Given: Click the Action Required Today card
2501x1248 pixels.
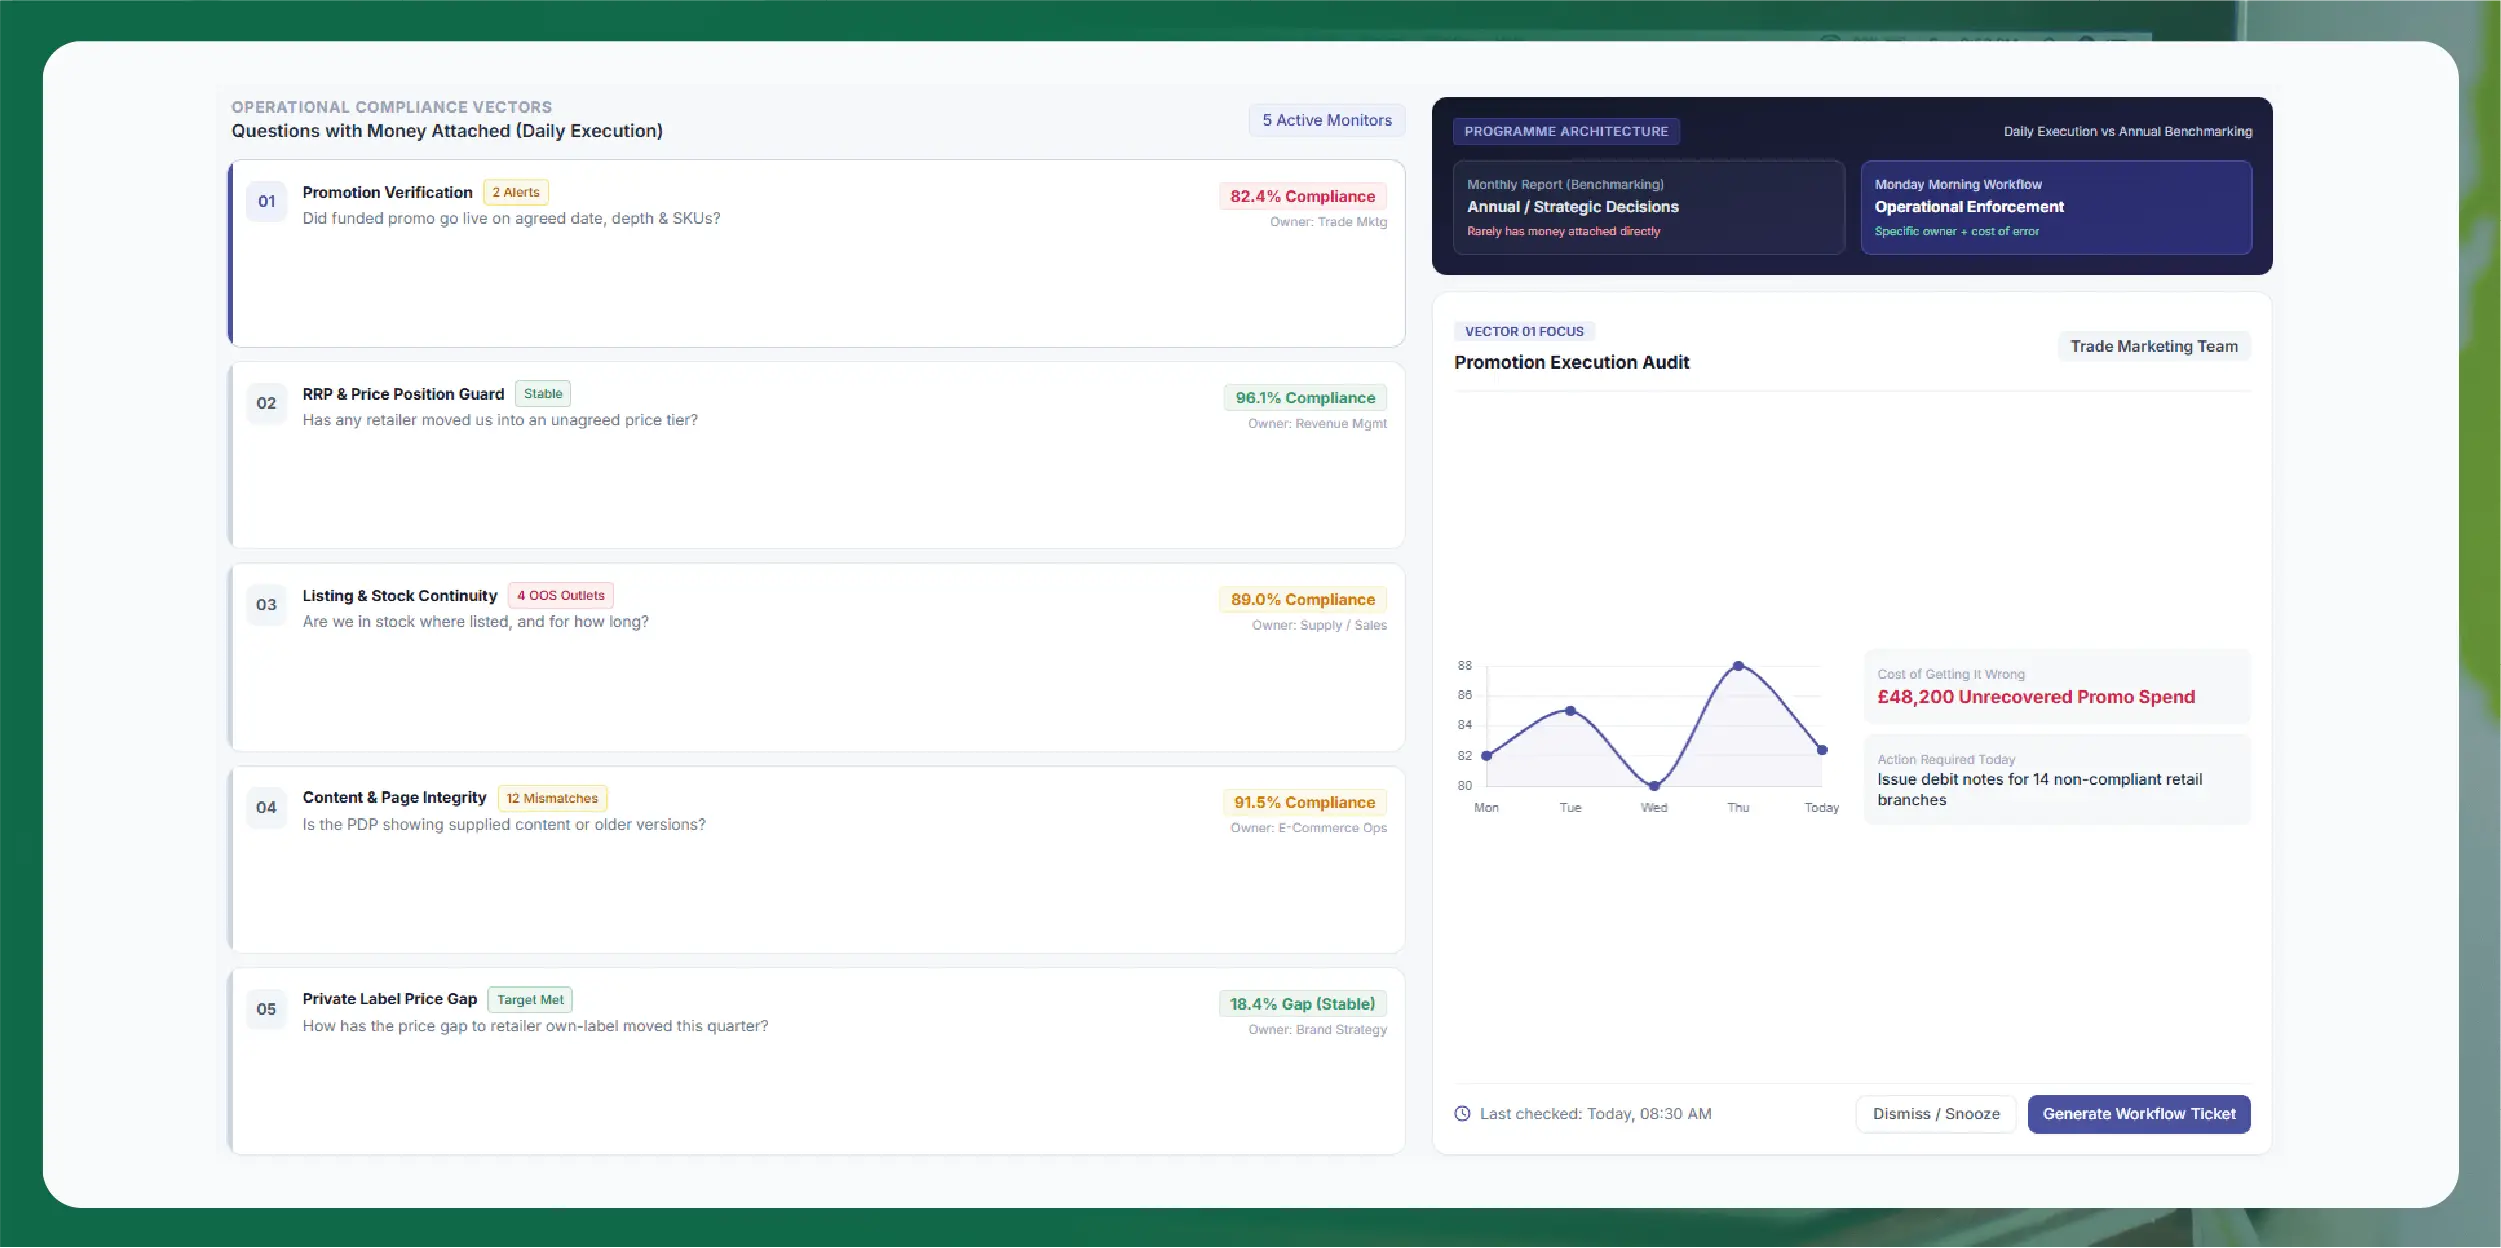Looking at the screenshot, I should [2057, 780].
